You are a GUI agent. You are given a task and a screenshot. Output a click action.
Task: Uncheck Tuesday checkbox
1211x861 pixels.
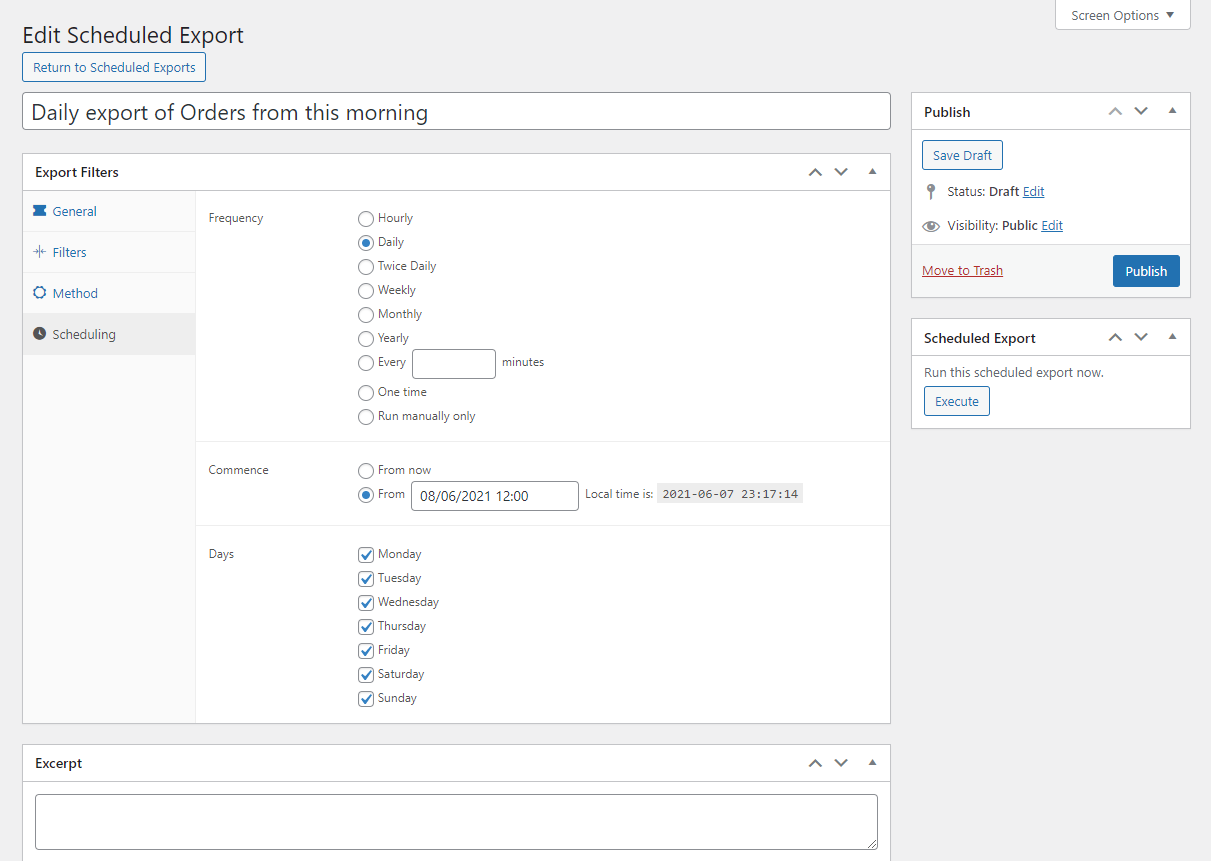click(x=366, y=579)
